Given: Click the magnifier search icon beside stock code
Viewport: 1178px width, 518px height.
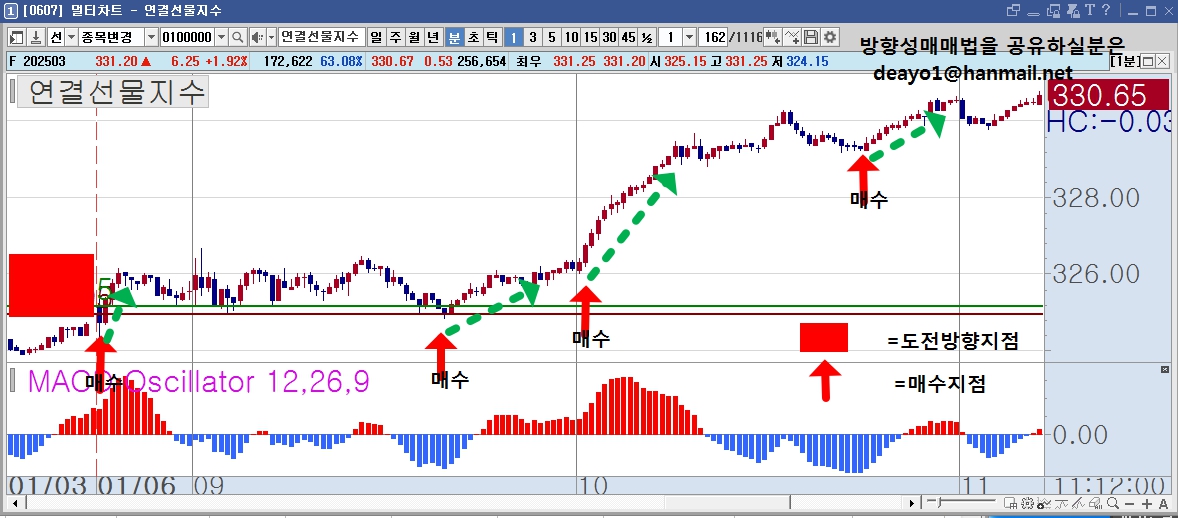Looking at the screenshot, I should [237, 37].
